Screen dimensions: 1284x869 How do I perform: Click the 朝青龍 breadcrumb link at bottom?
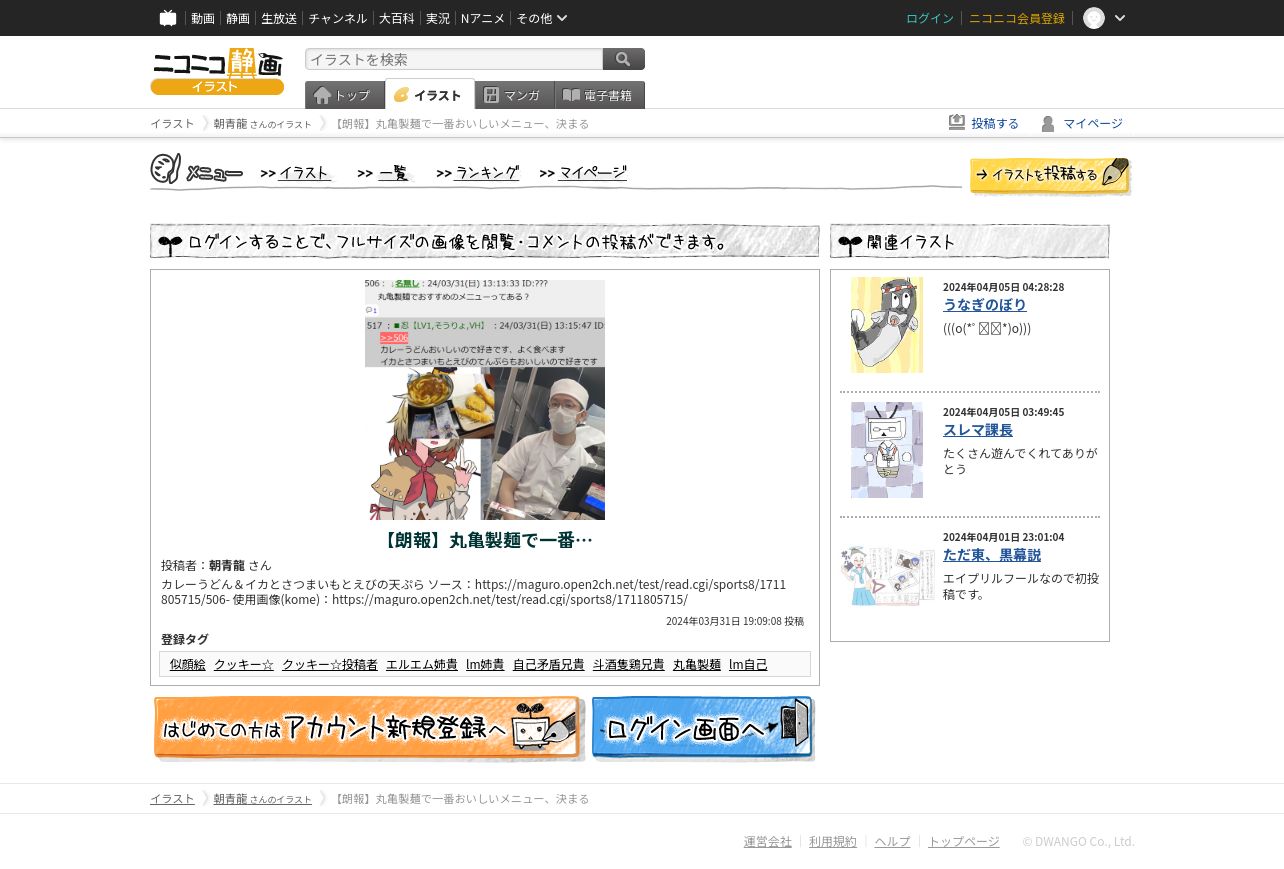coord(262,798)
